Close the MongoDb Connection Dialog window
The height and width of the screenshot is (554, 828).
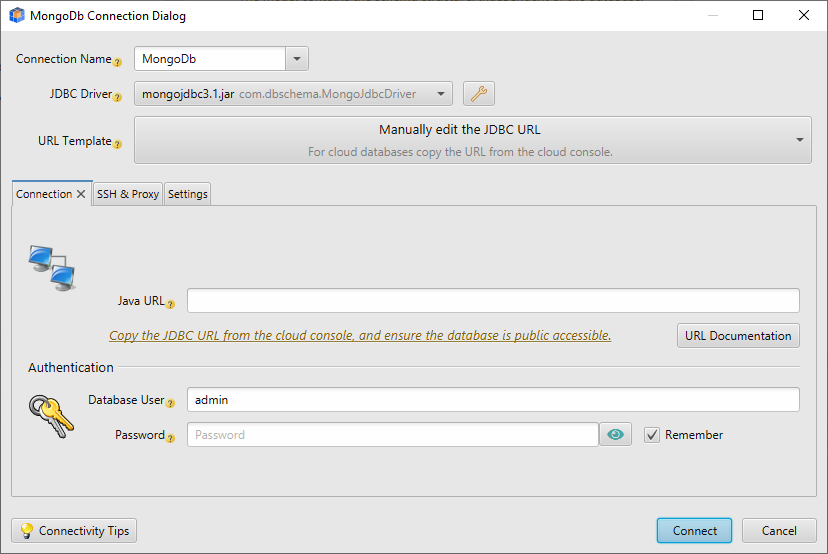tap(804, 15)
